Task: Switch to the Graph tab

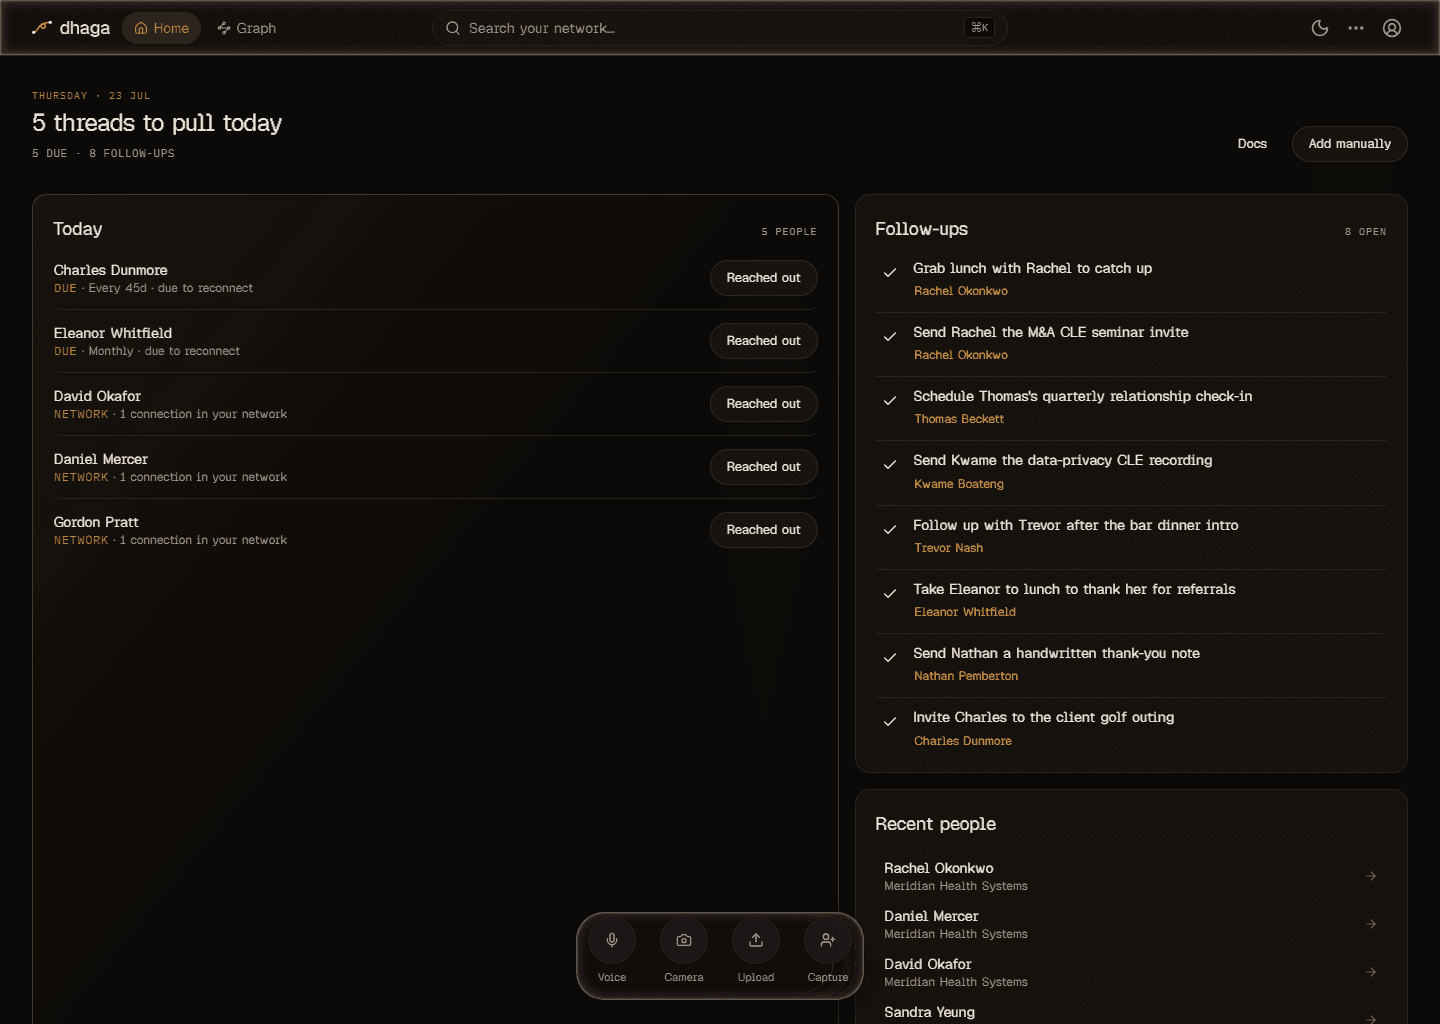Action: 247,28
